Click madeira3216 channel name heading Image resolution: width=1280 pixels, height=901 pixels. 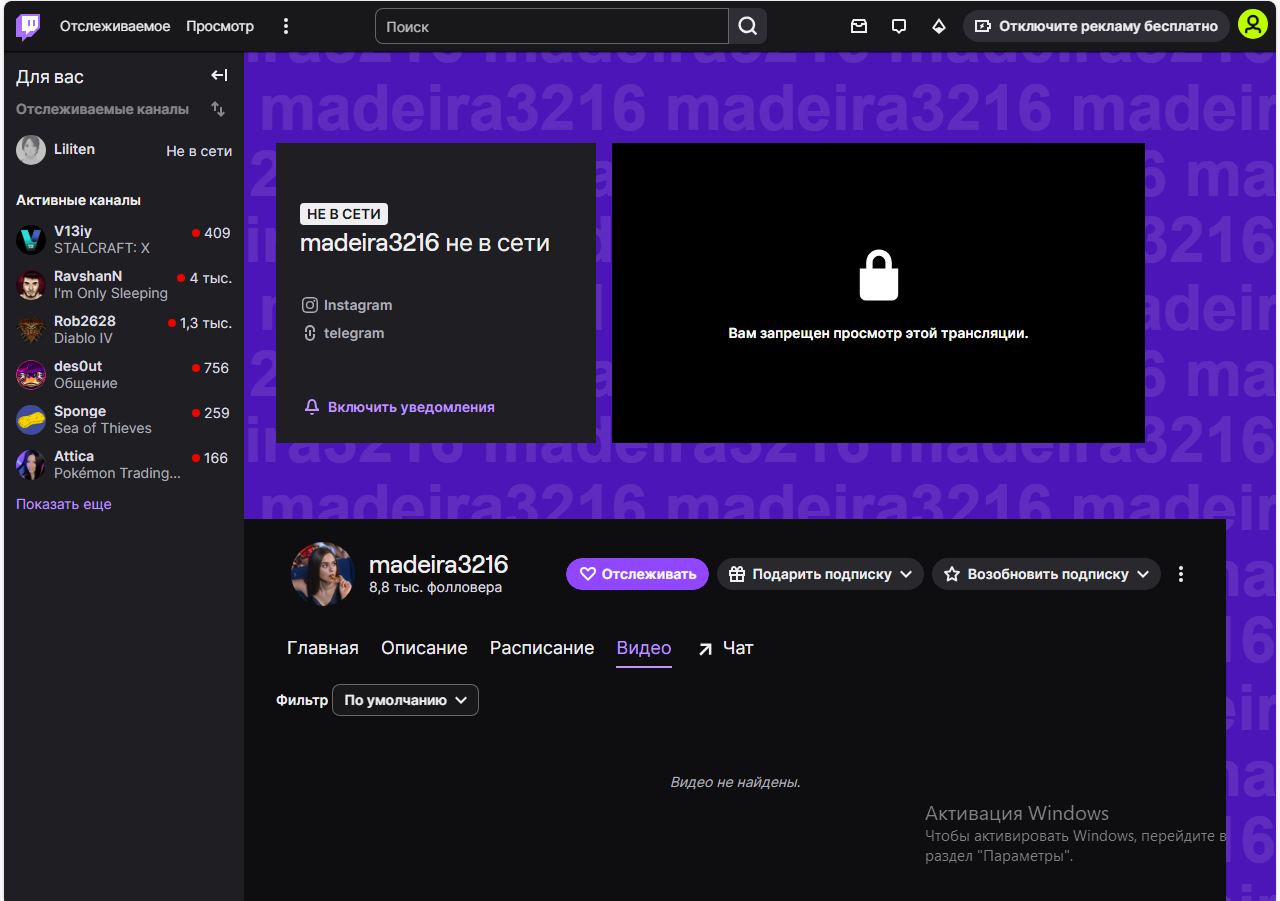pos(439,564)
